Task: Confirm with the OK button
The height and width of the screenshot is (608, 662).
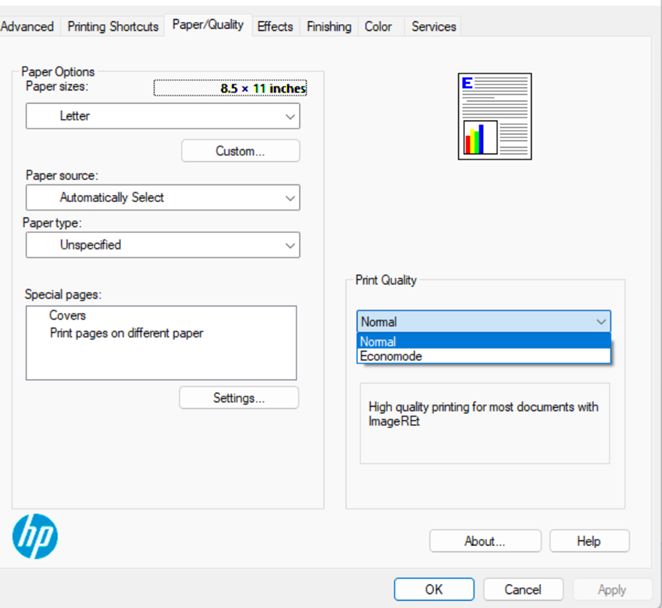Action: (434, 589)
